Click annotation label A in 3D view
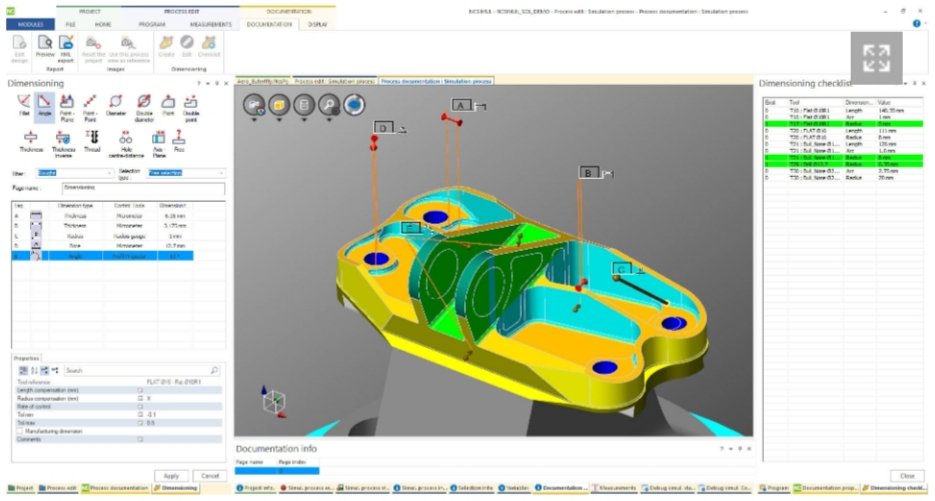Image resolution: width=935 pixels, height=501 pixels. click(x=461, y=105)
